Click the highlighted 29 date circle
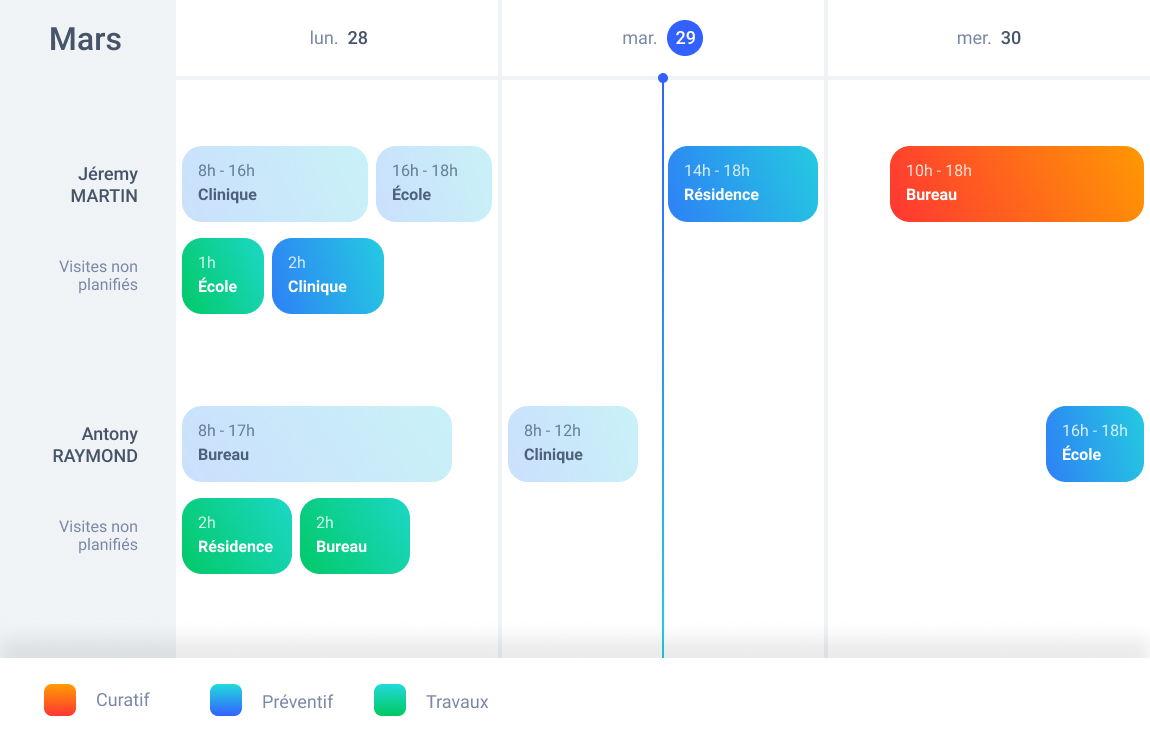This screenshot has height=742, width=1150. coord(685,38)
